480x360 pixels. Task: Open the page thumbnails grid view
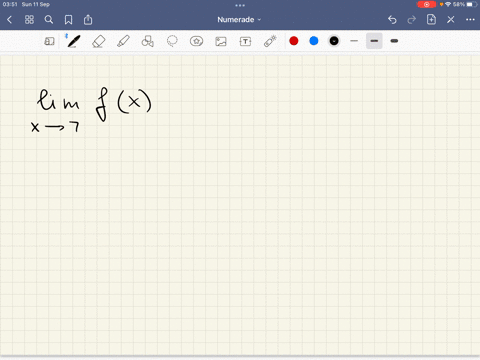(x=29, y=20)
